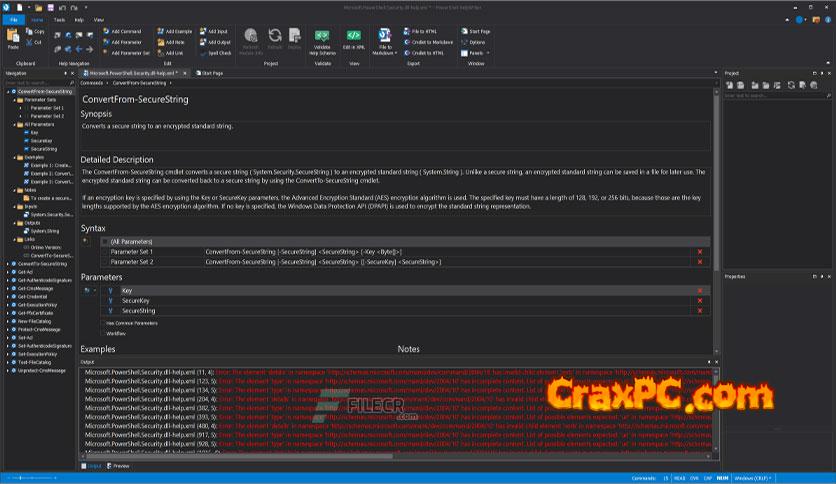Open the Panels dropdown in Window group
The height and width of the screenshot is (484, 836).
[479, 53]
